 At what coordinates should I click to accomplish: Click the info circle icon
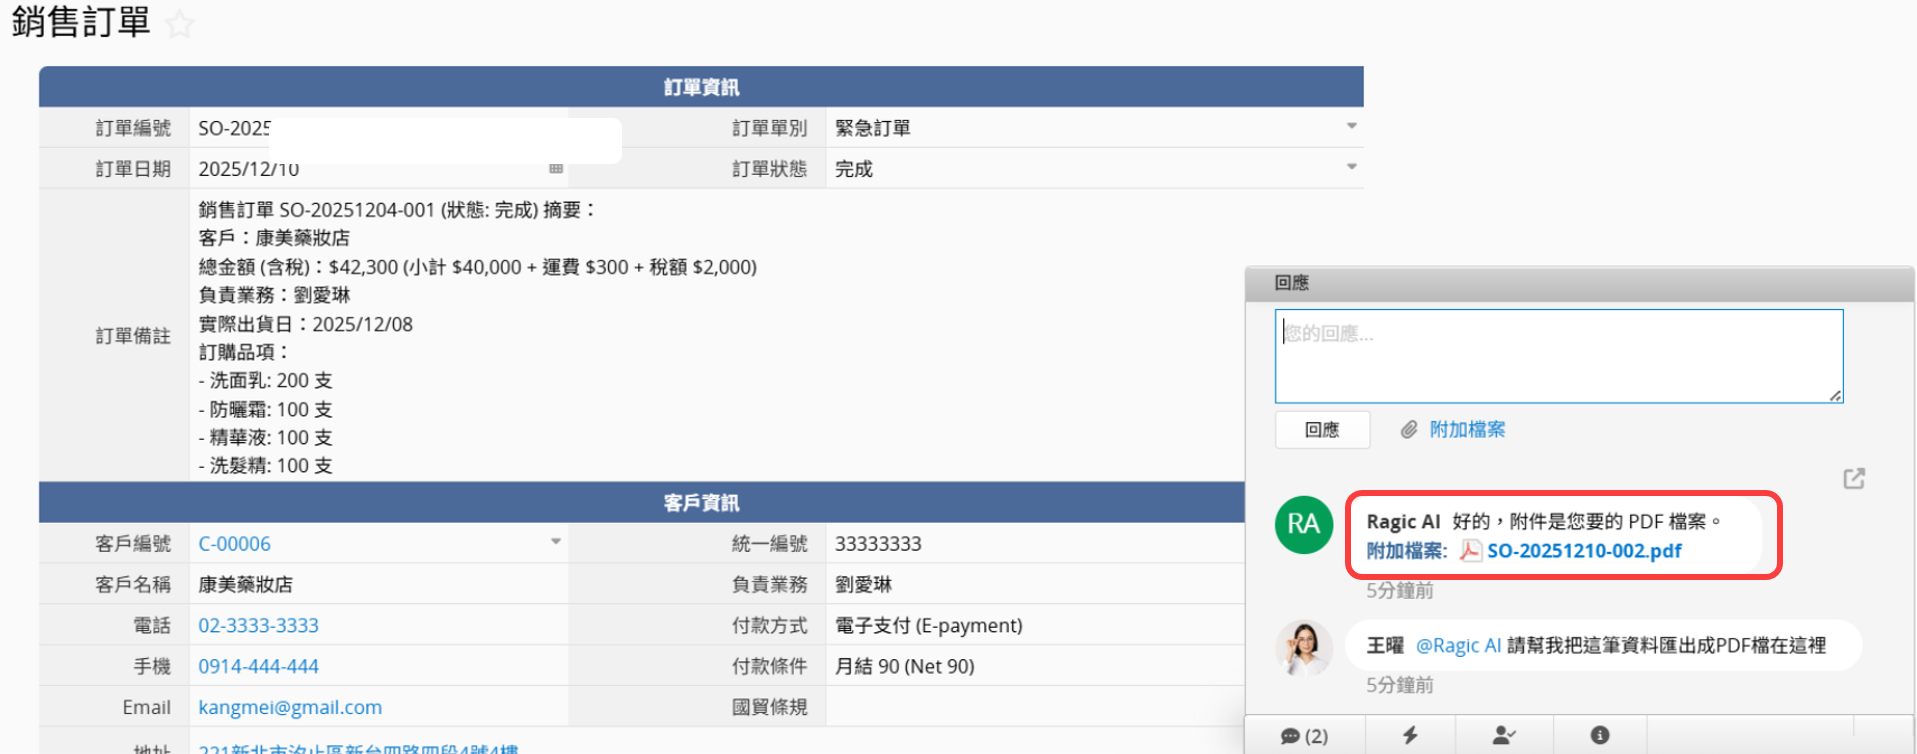[1600, 736]
